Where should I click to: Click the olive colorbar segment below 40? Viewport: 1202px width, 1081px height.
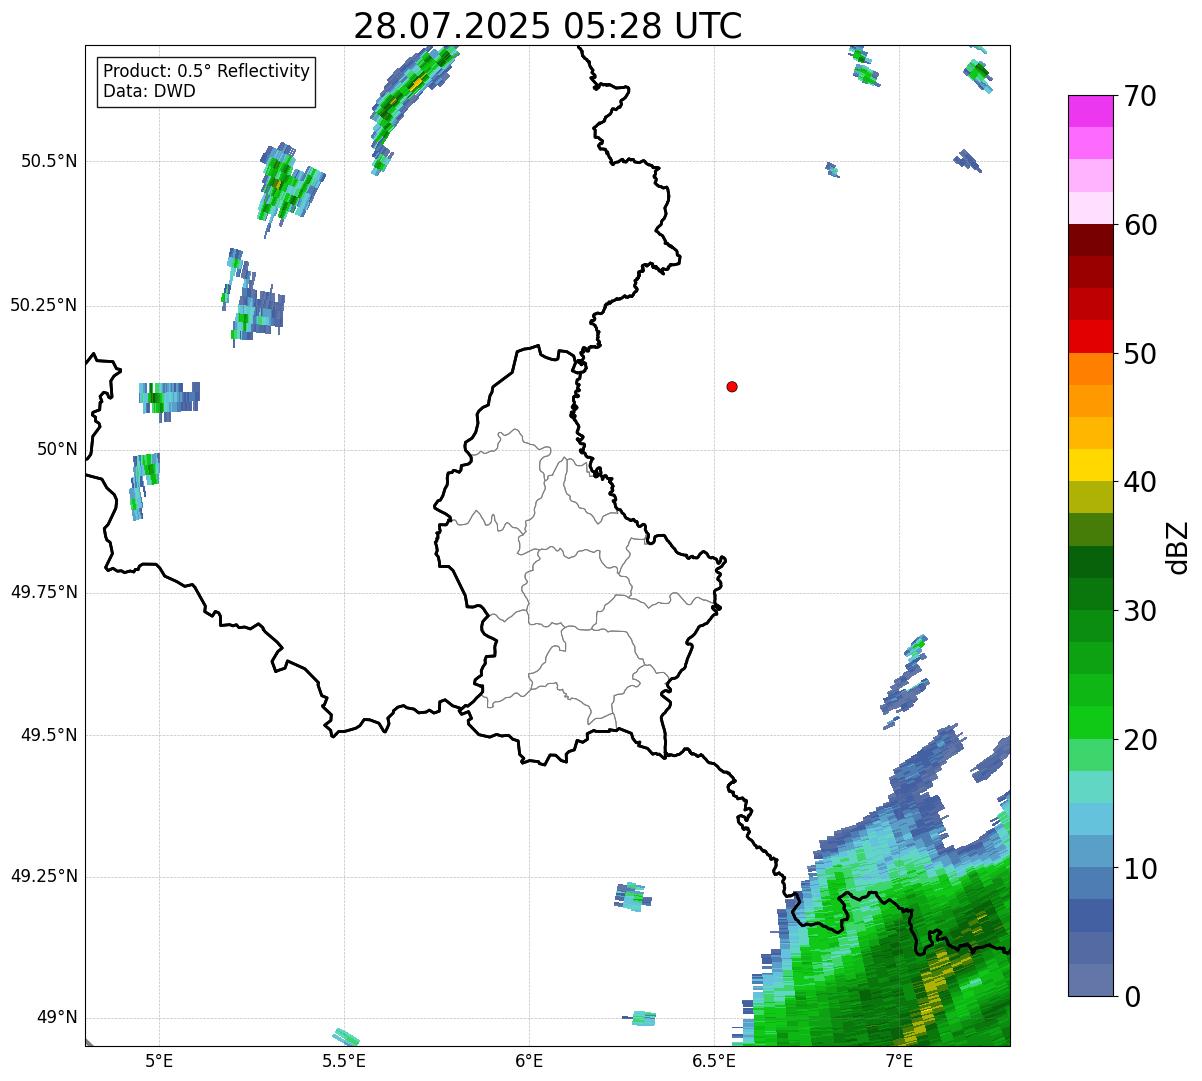coord(1090,497)
